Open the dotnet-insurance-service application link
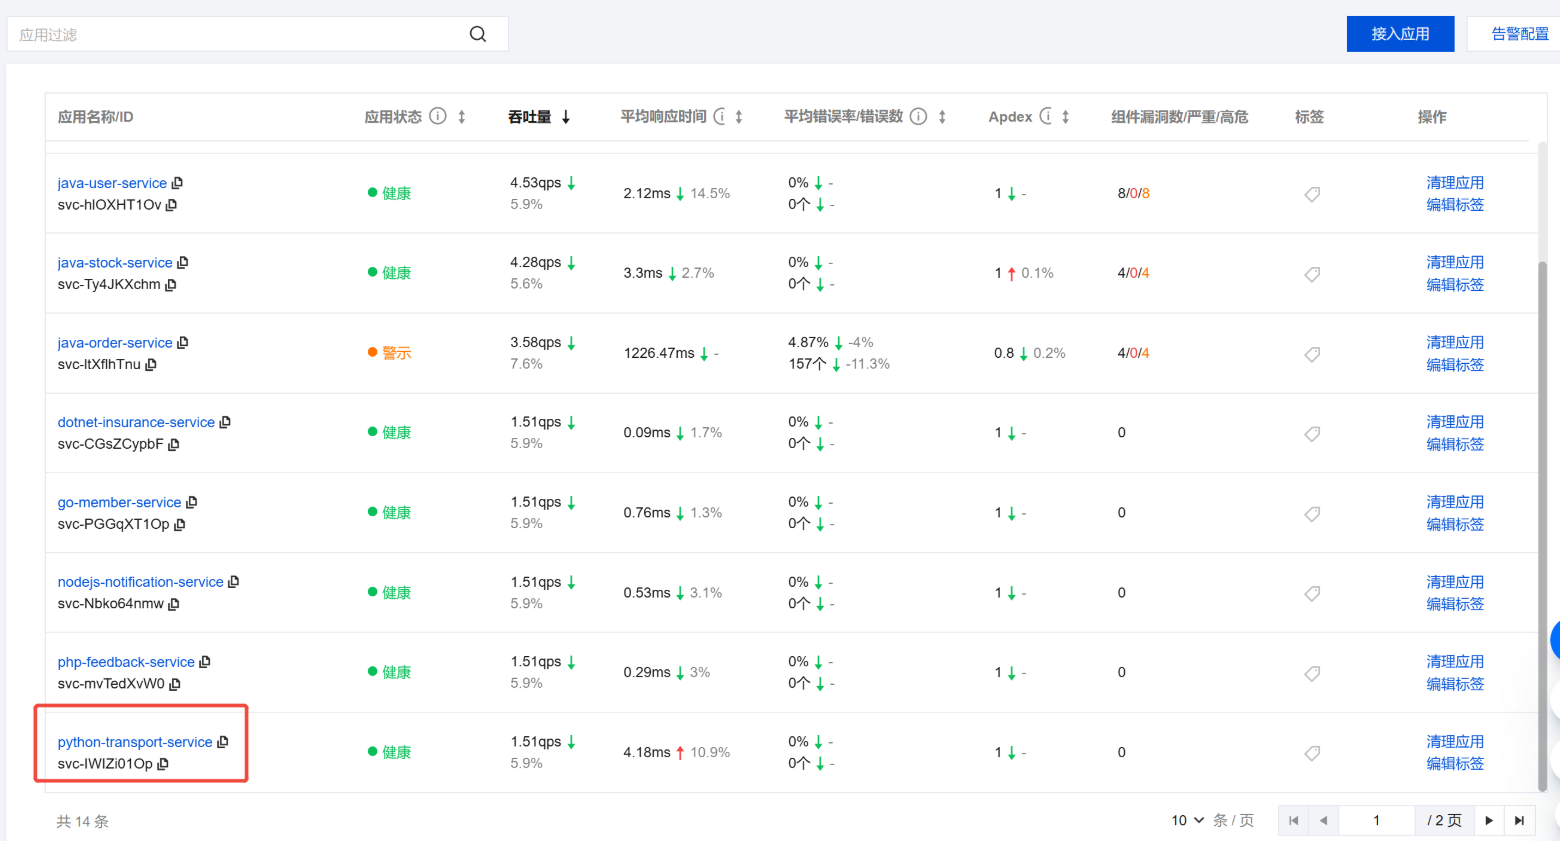This screenshot has height=841, width=1560. pyautogui.click(x=136, y=422)
